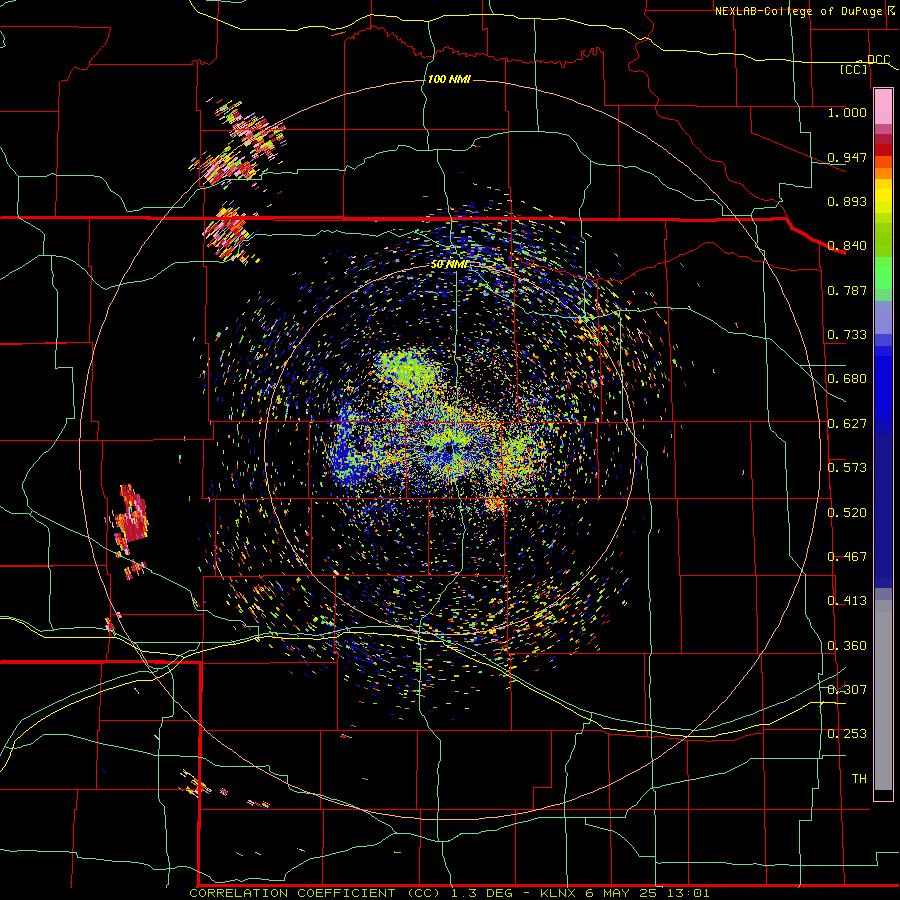The width and height of the screenshot is (900, 900).
Task: Select the 0.307 value on the color scale
Action: (847, 689)
